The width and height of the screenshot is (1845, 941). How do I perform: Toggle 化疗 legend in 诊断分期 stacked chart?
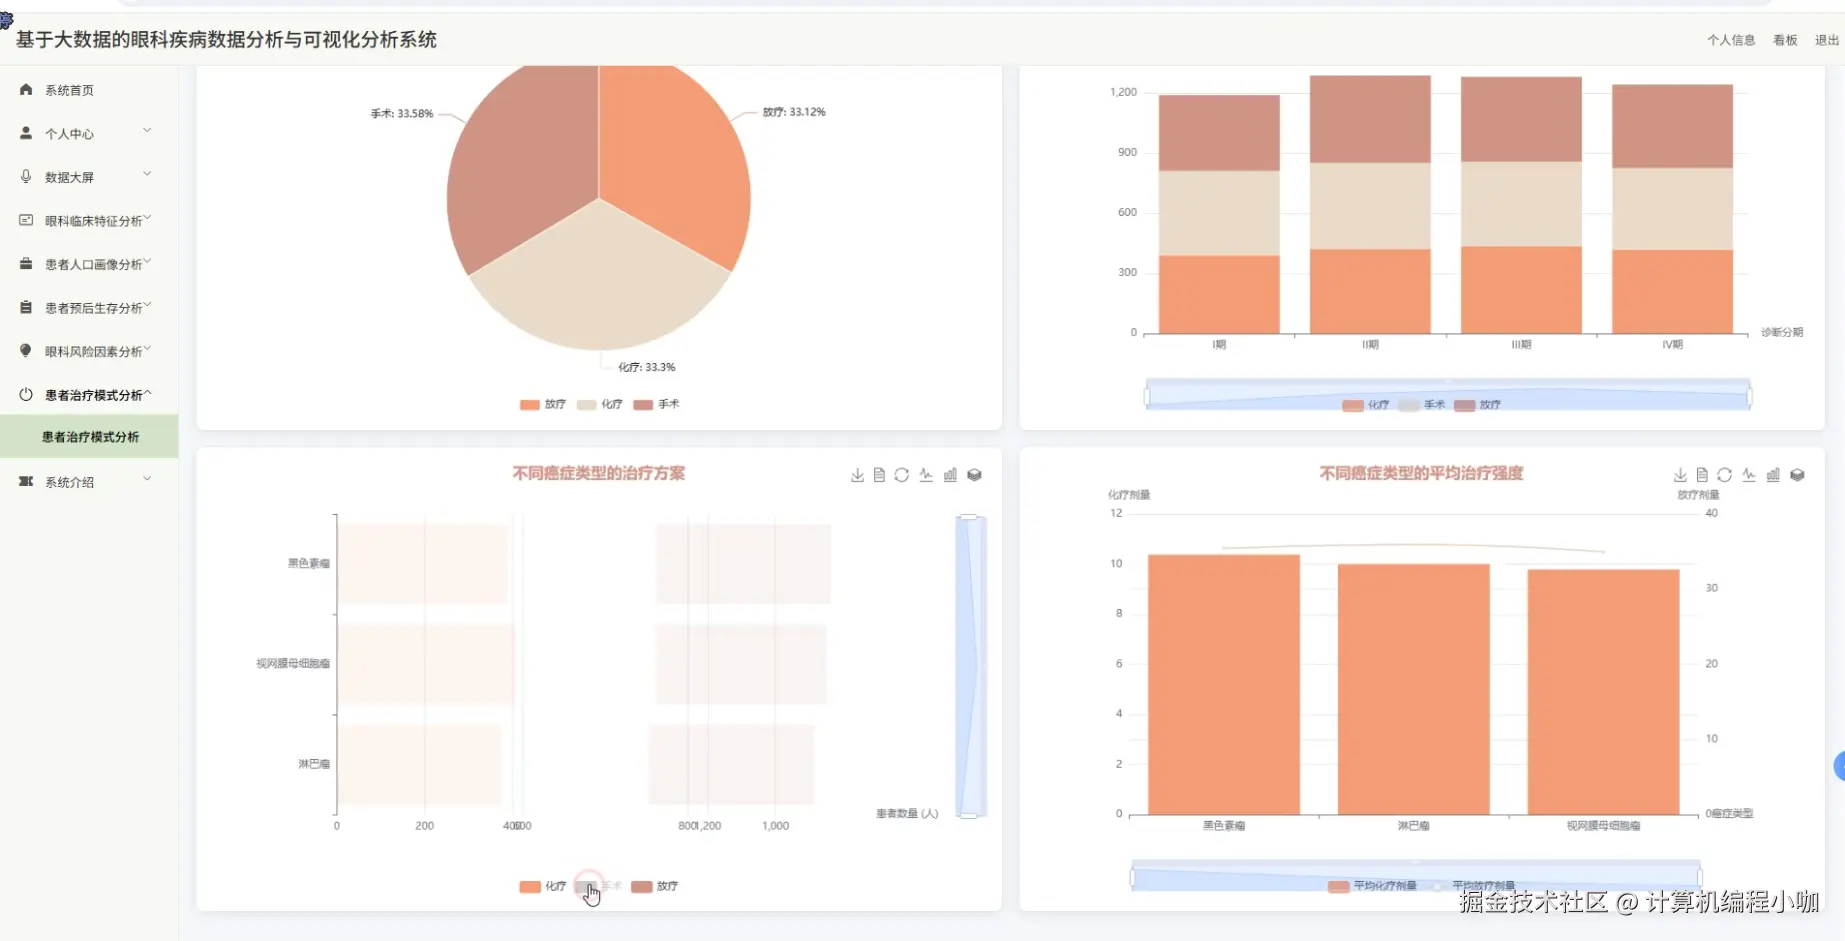click(1366, 405)
